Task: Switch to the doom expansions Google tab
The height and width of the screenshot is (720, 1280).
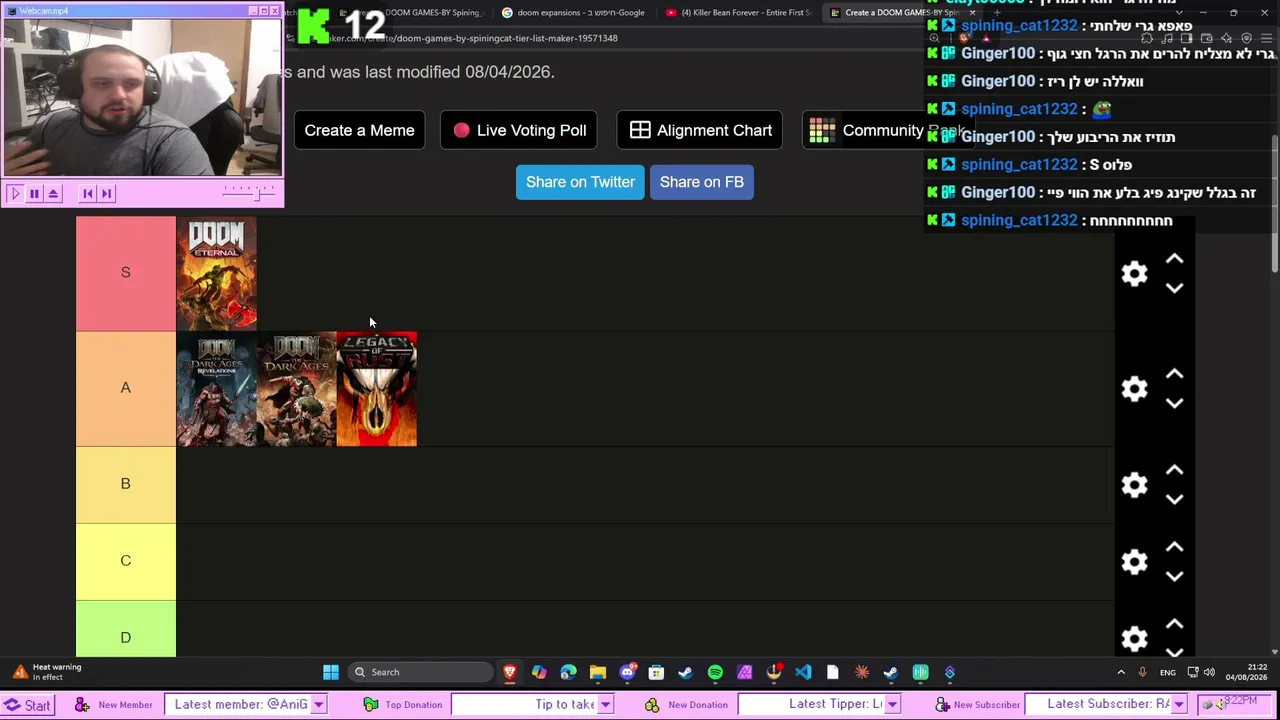Action: [x=573, y=13]
